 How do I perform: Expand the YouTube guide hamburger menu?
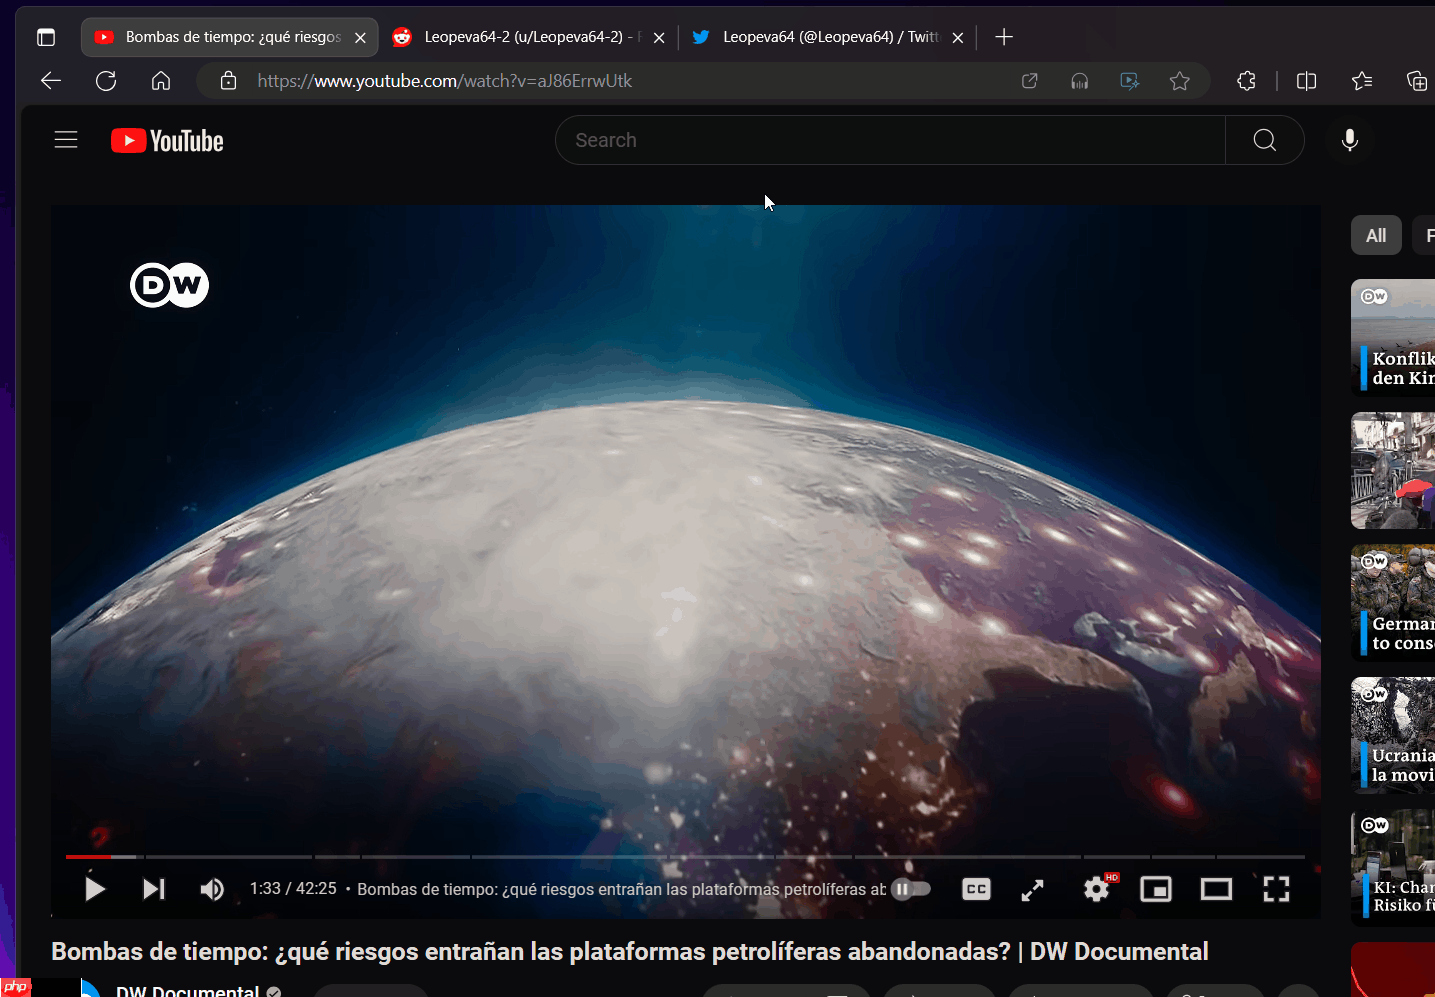click(x=65, y=139)
